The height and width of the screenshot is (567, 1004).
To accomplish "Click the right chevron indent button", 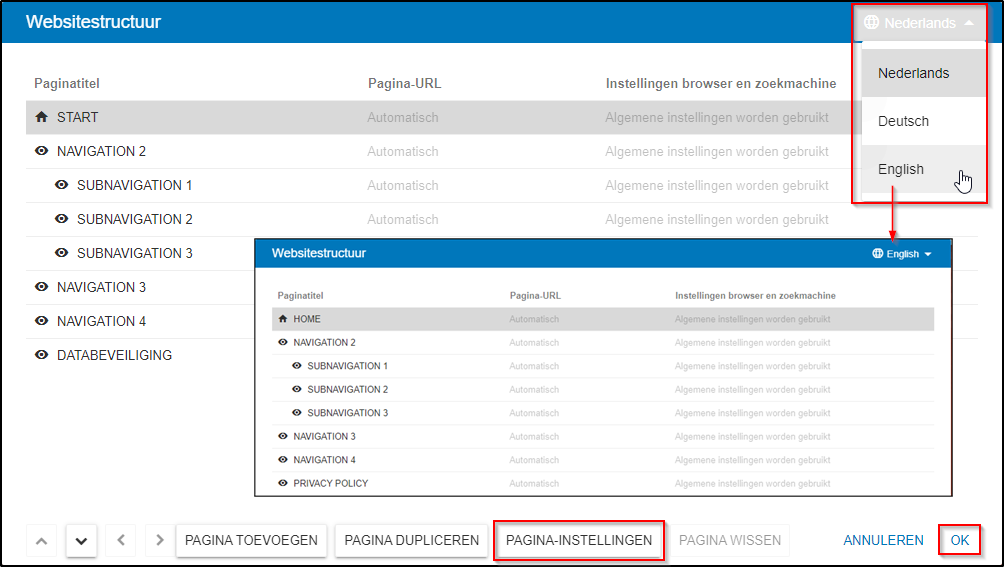I will pyautogui.click(x=160, y=541).
